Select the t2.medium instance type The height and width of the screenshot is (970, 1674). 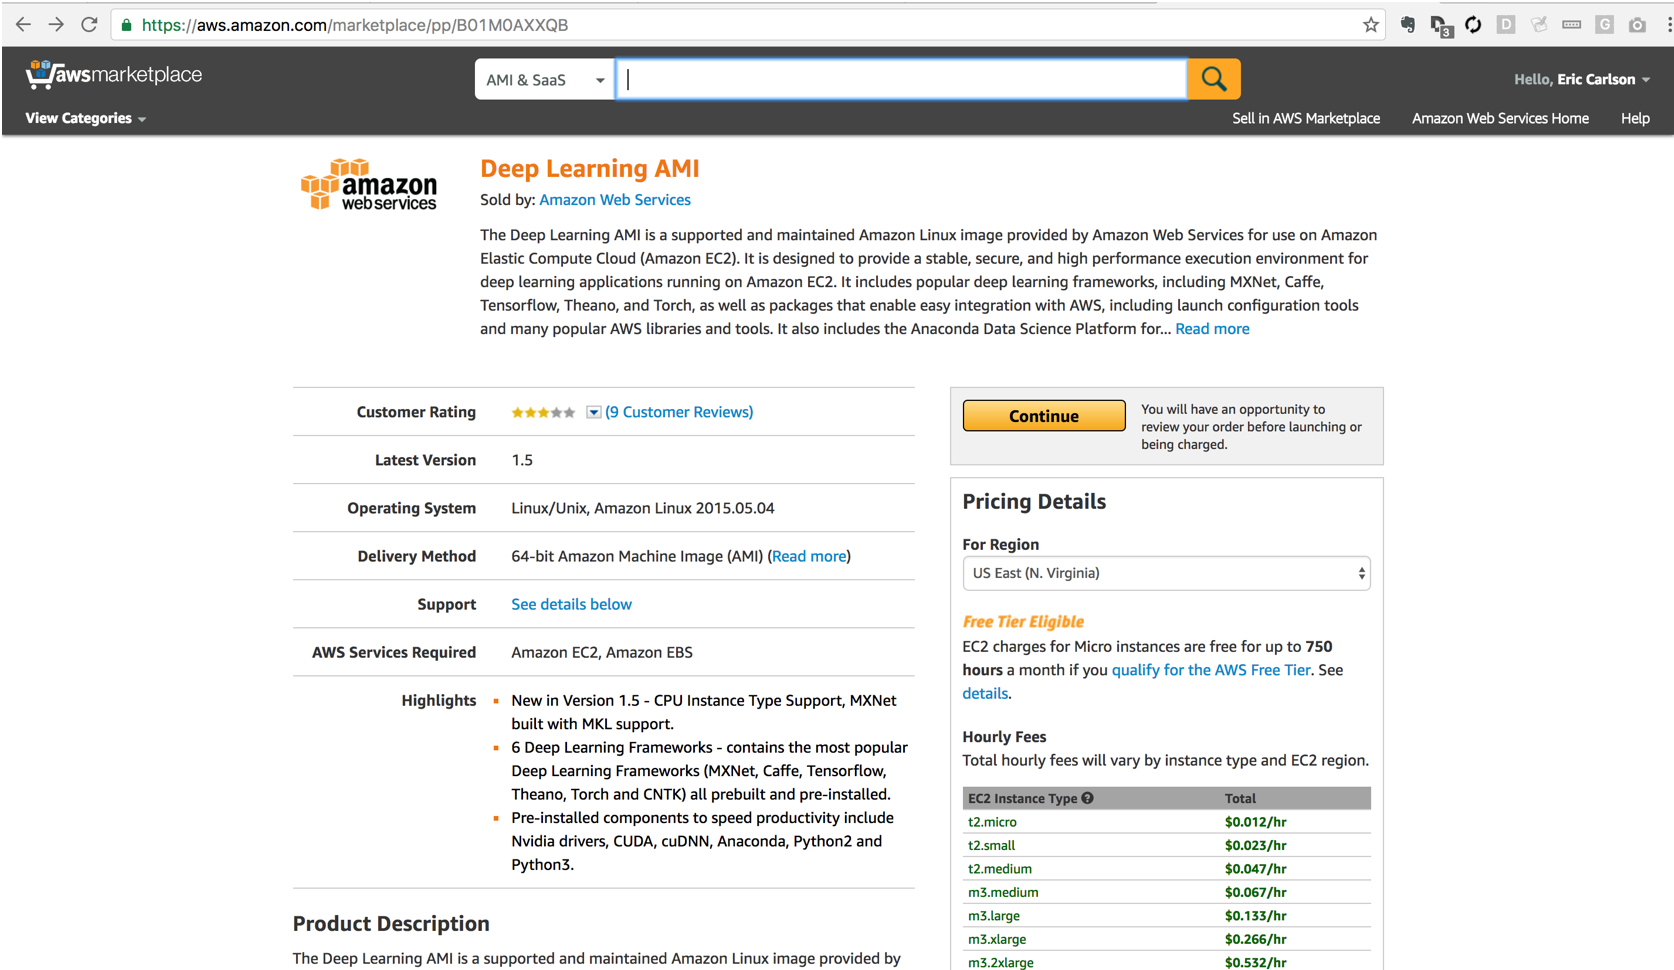click(999, 869)
